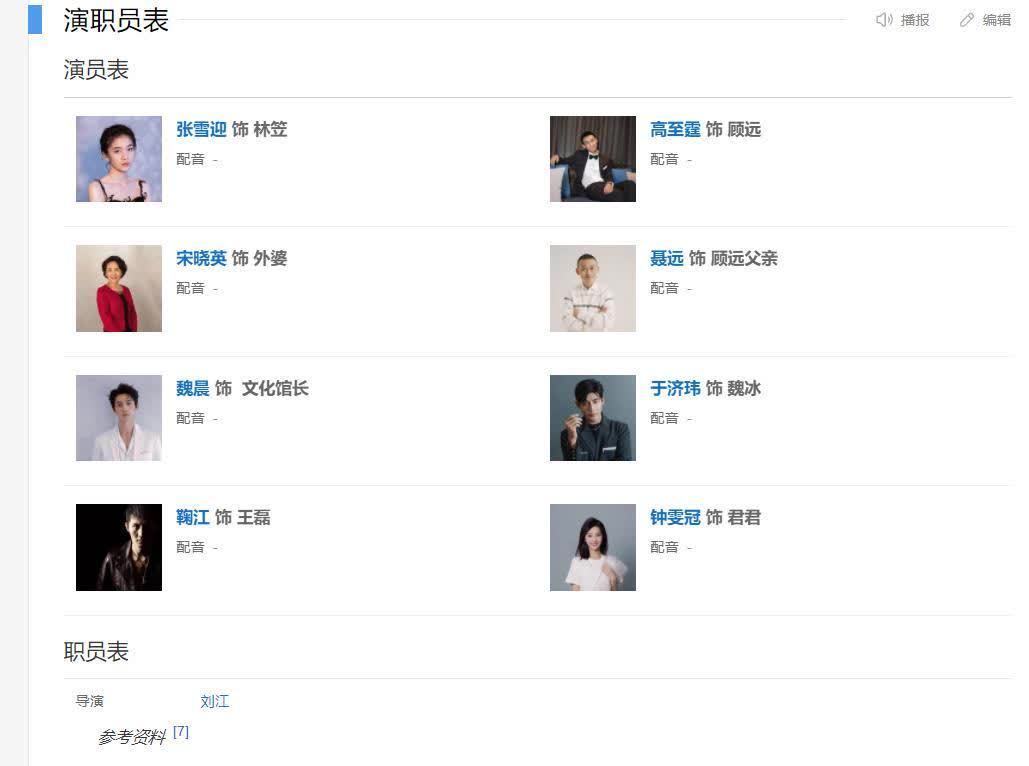The height and width of the screenshot is (766, 1029).
Task: Open reference citation [7]
Action: tap(181, 732)
